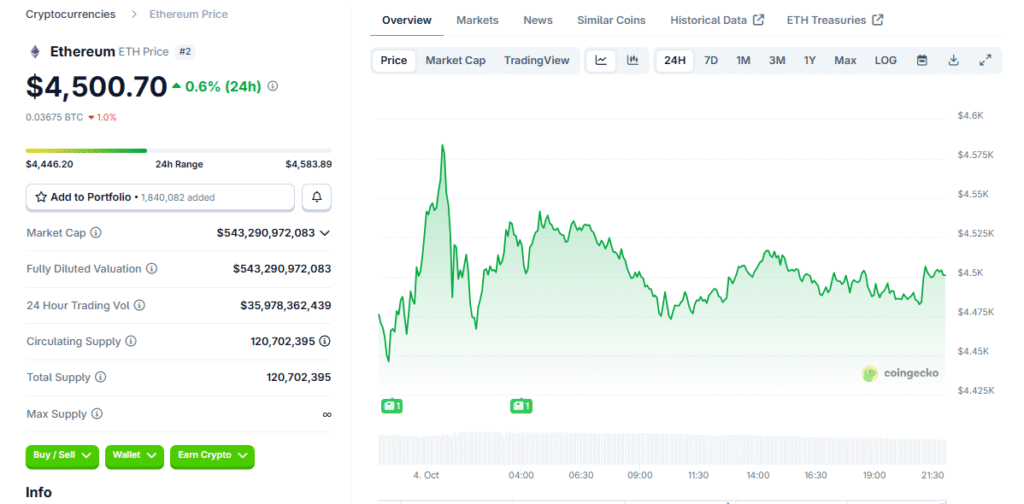Image resolution: width=1024 pixels, height=504 pixels.
Task: Open the Markets tab
Action: 477,20
